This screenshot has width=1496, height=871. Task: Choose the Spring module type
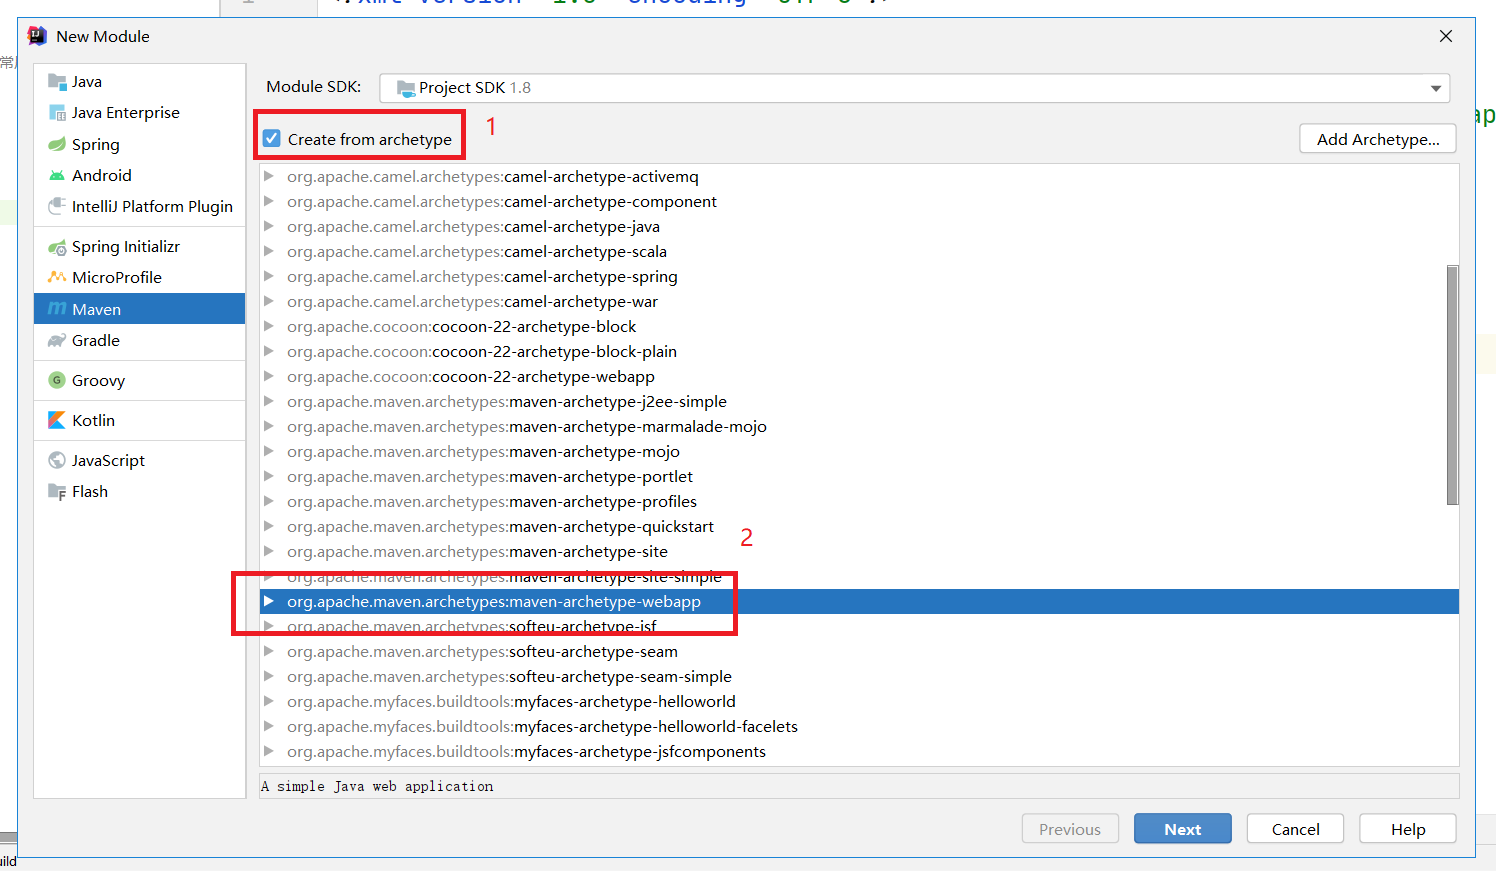point(140,144)
